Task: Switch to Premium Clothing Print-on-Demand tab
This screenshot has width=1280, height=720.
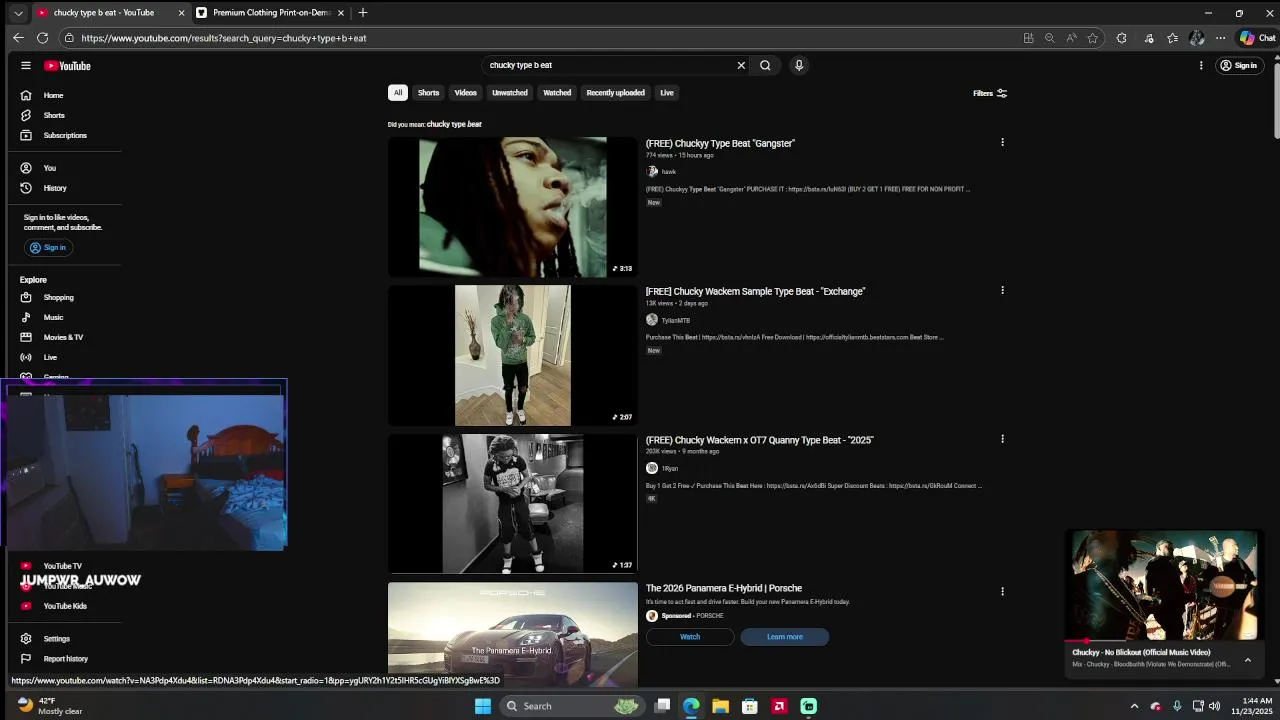Action: pyautogui.click(x=270, y=13)
